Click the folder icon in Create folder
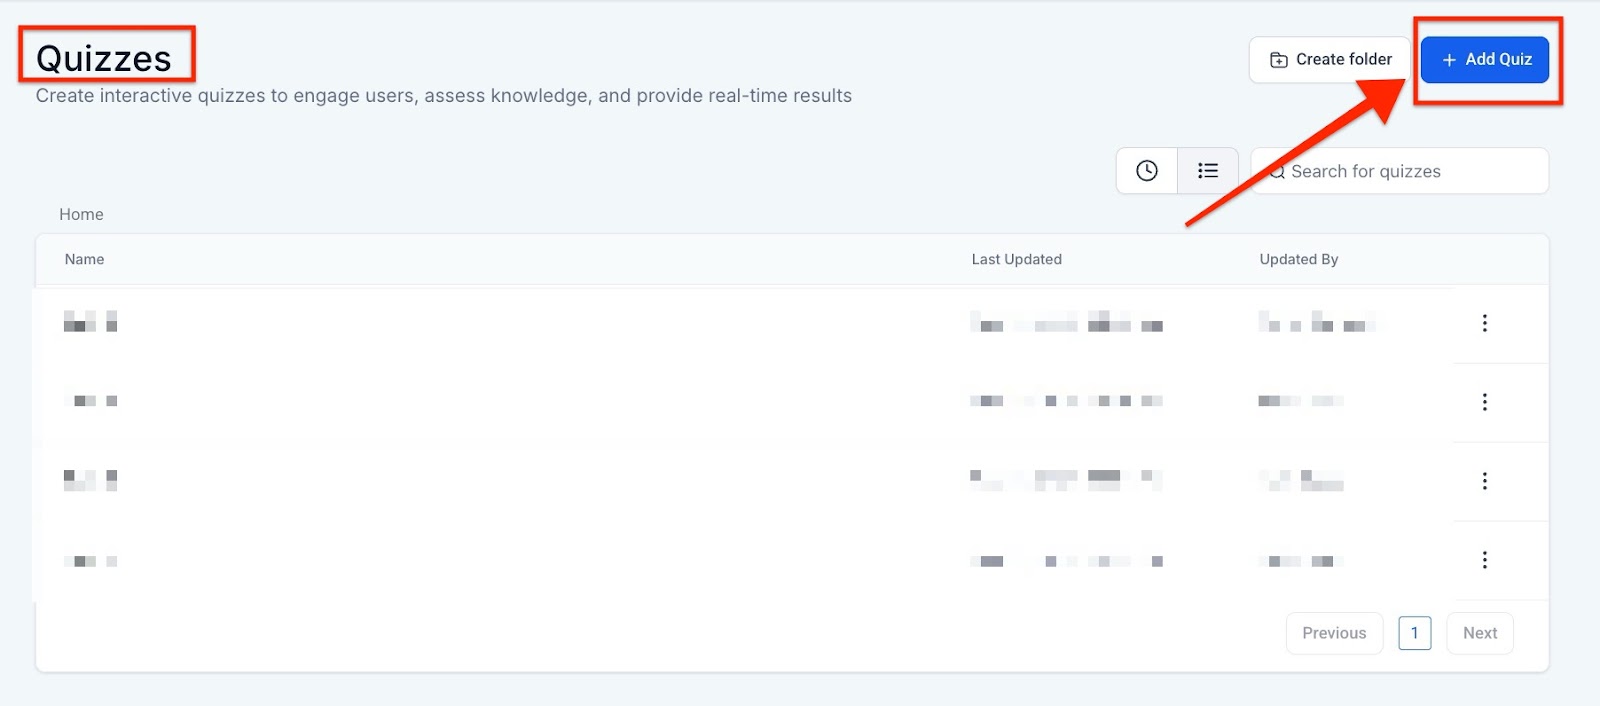This screenshot has width=1600, height=706. point(1278,60)
